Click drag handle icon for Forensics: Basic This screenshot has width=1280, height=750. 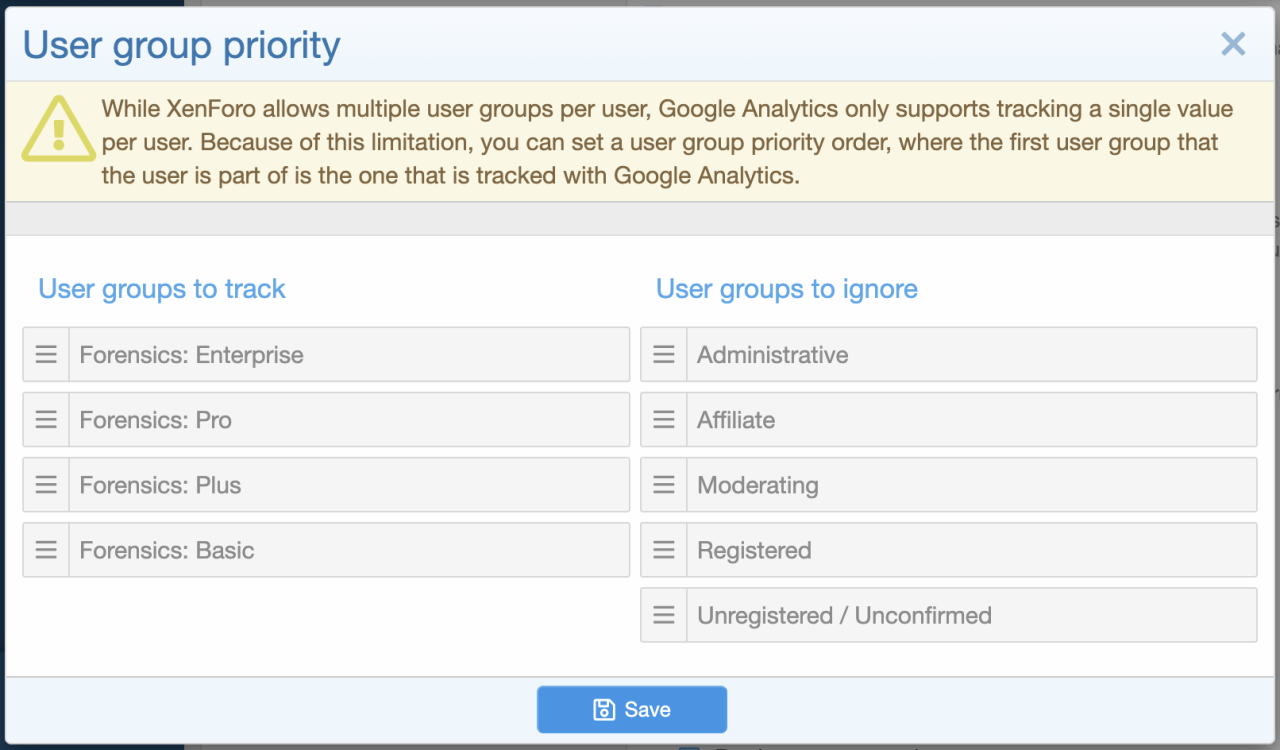46,550
